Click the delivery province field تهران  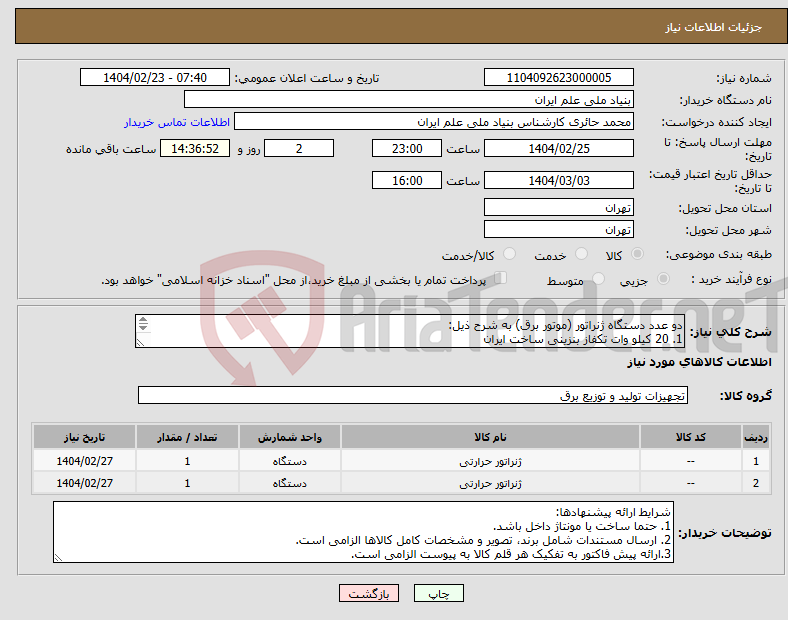tap(558, 208)
